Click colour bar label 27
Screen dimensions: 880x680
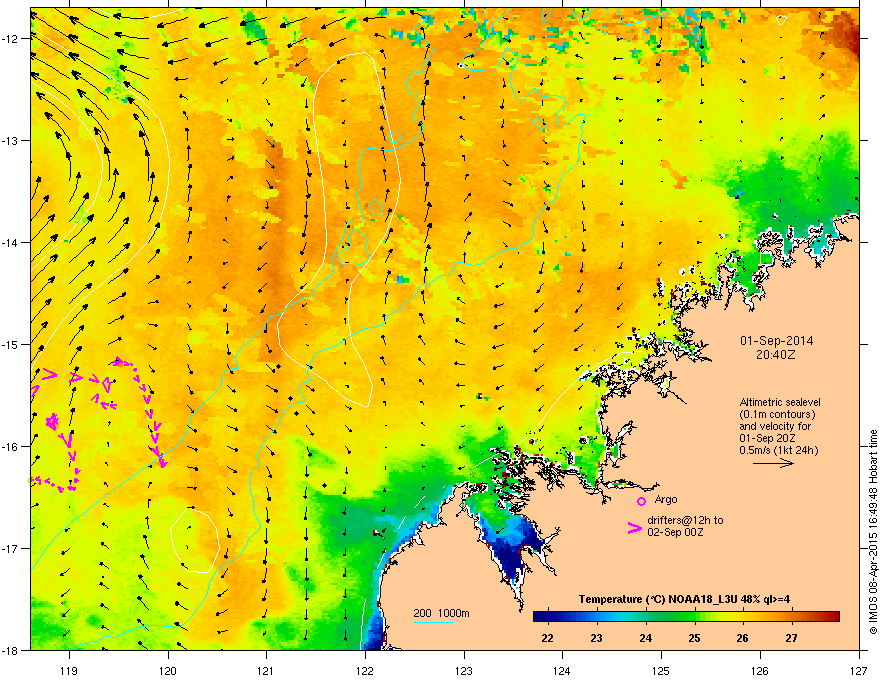pos(791,638)
